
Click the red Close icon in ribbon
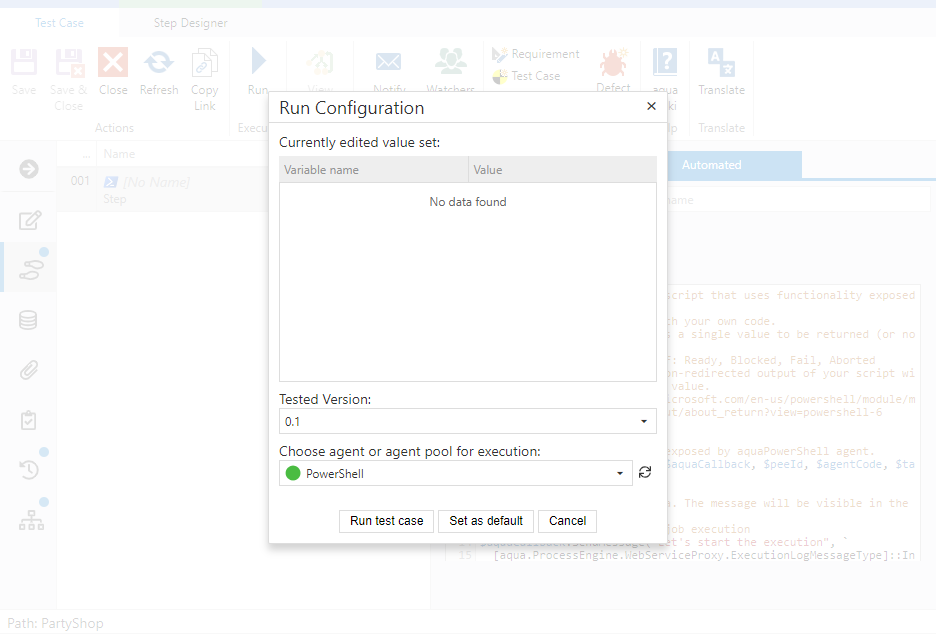(113, 71)
